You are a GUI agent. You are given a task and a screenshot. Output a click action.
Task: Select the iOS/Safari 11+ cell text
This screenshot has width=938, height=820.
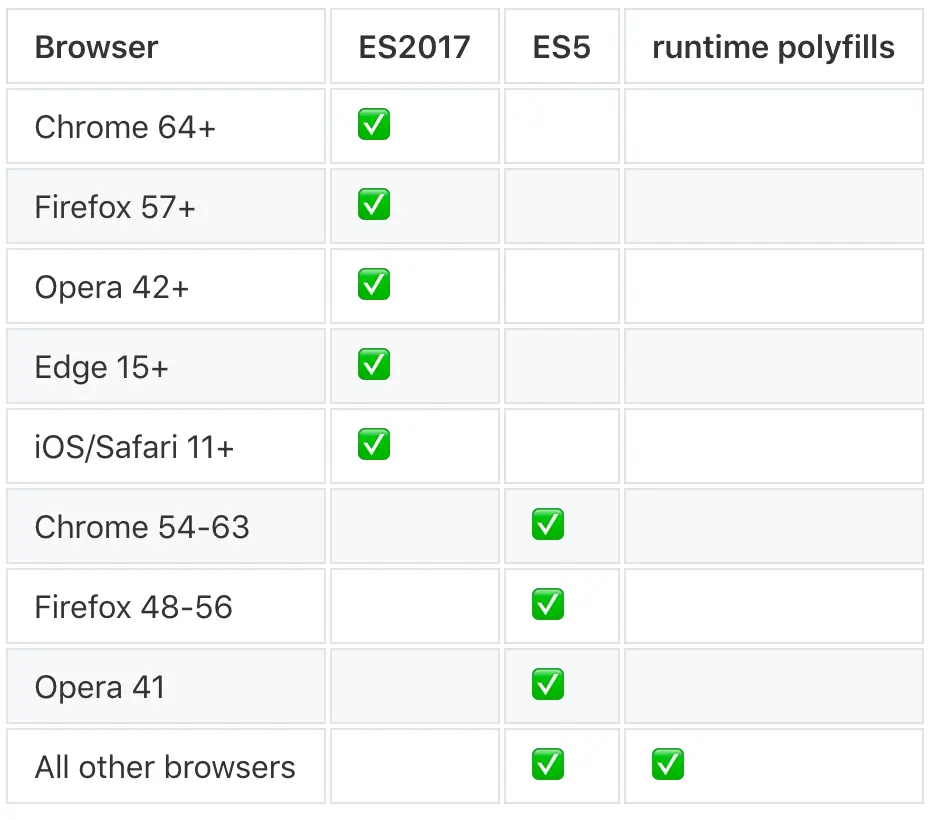point(134,447)
